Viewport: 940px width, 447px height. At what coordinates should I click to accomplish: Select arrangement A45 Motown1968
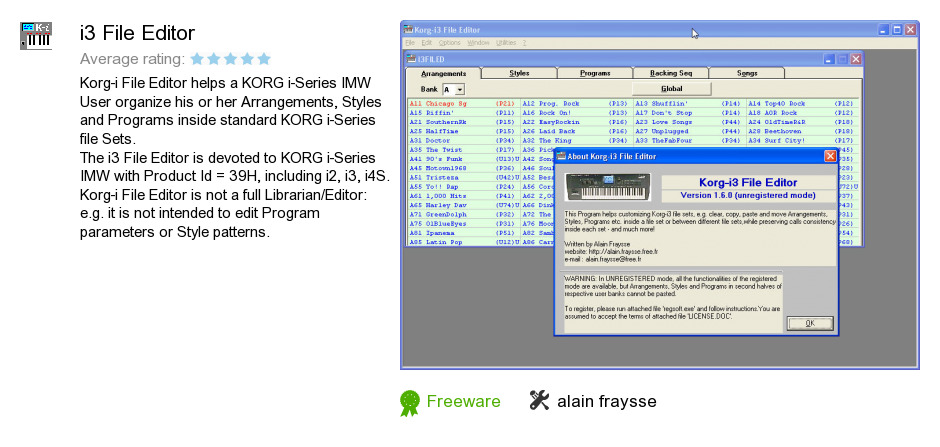tap(463, 168)
